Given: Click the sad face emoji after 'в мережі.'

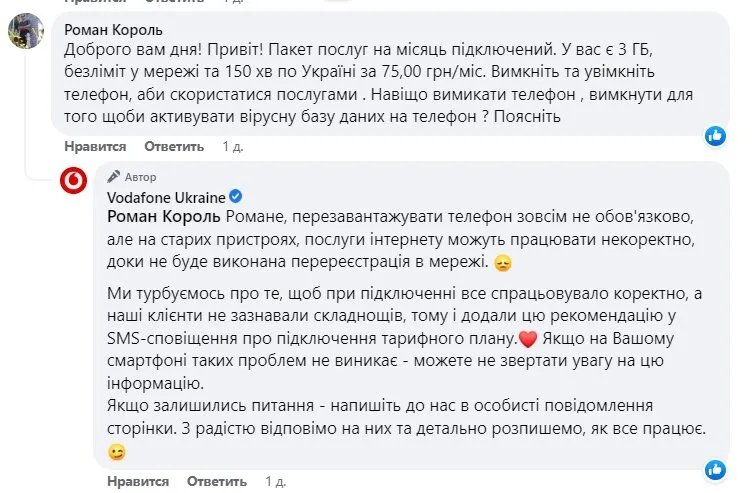Looking at the screenshot, I should [x=503, y=264].
